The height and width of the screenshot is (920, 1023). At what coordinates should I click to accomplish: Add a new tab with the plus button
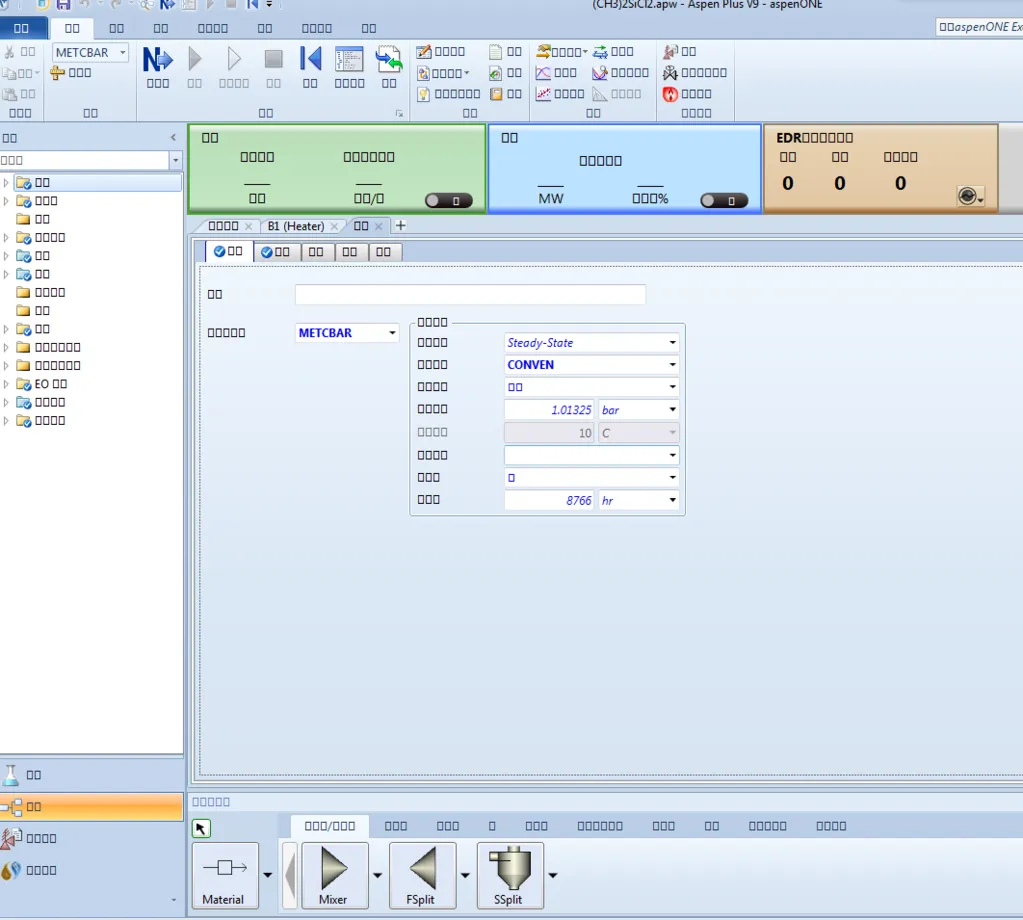[x=401, y=225]
